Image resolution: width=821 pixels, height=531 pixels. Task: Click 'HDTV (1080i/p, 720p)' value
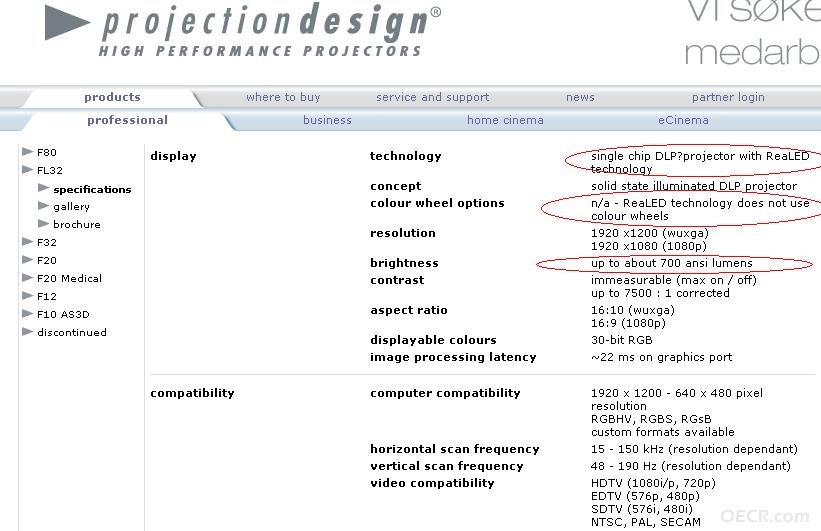(653, 483)
